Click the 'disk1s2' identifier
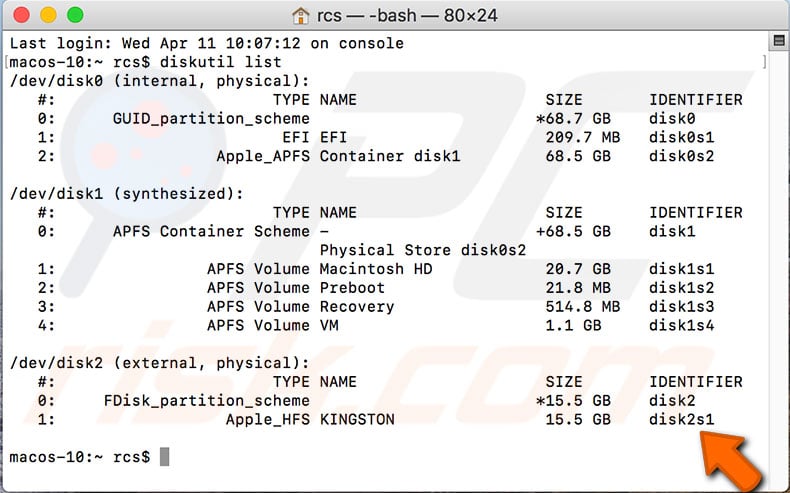 coord(682,288)
